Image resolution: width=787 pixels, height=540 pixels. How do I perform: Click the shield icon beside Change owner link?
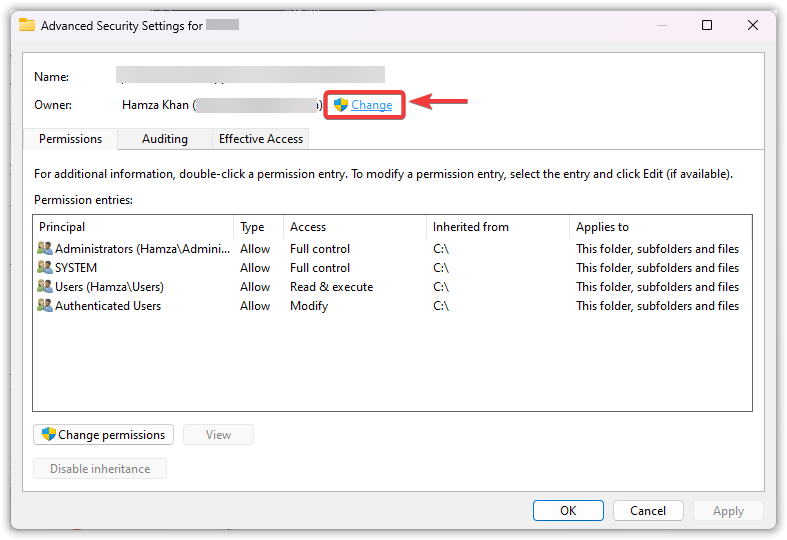click(x=341, y=105)
